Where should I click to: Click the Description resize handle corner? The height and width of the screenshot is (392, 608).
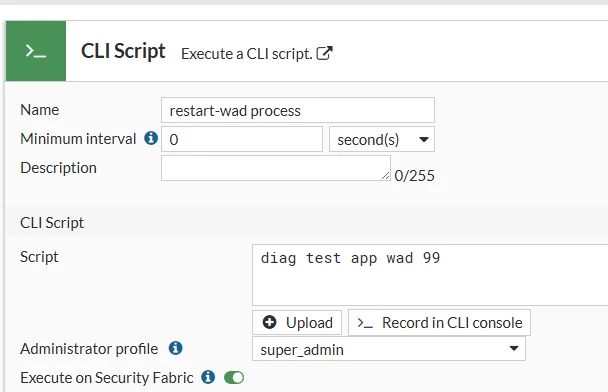[x=385, y=176]
